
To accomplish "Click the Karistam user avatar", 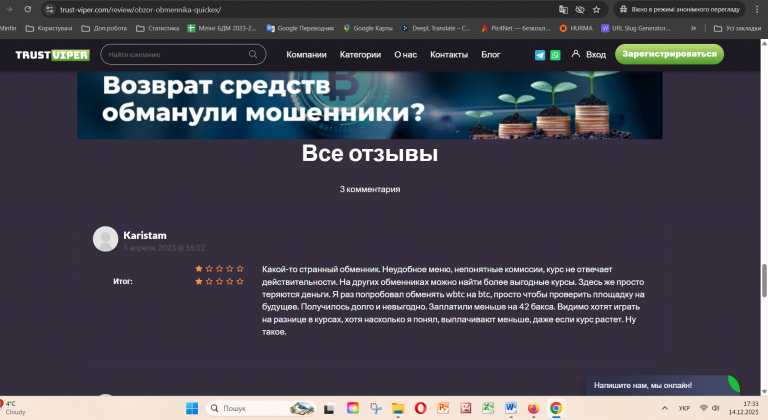I will pyautogui.click(x=105, y=239).
